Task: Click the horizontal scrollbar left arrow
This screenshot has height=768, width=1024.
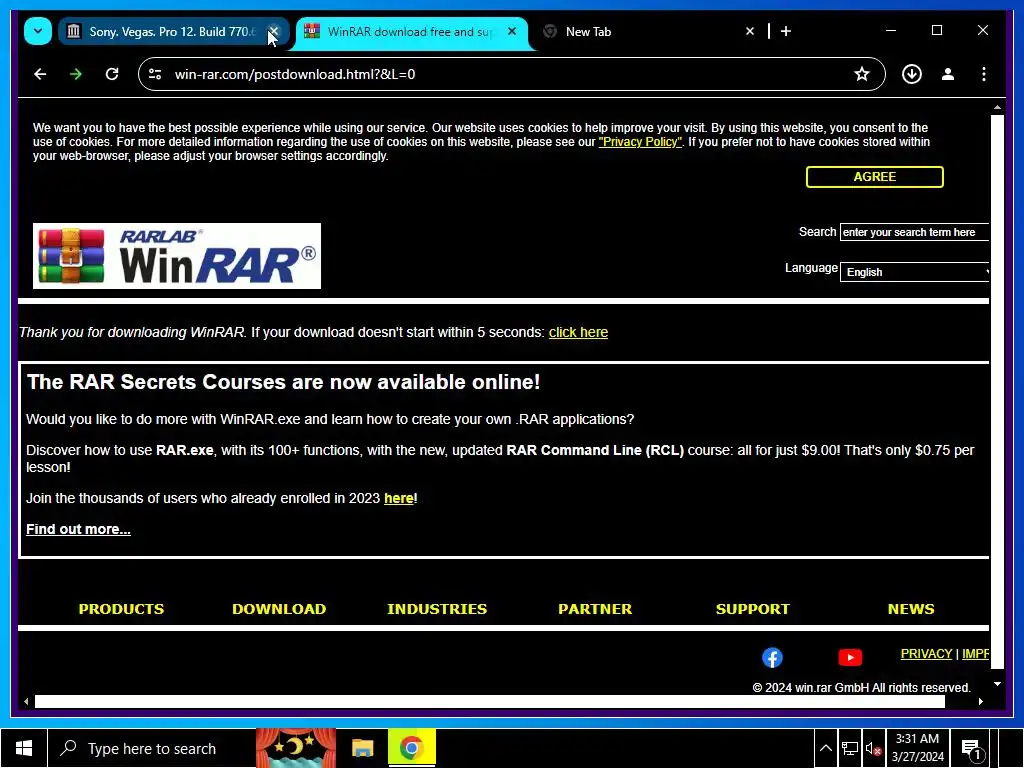Action: [x=26, y=701]
